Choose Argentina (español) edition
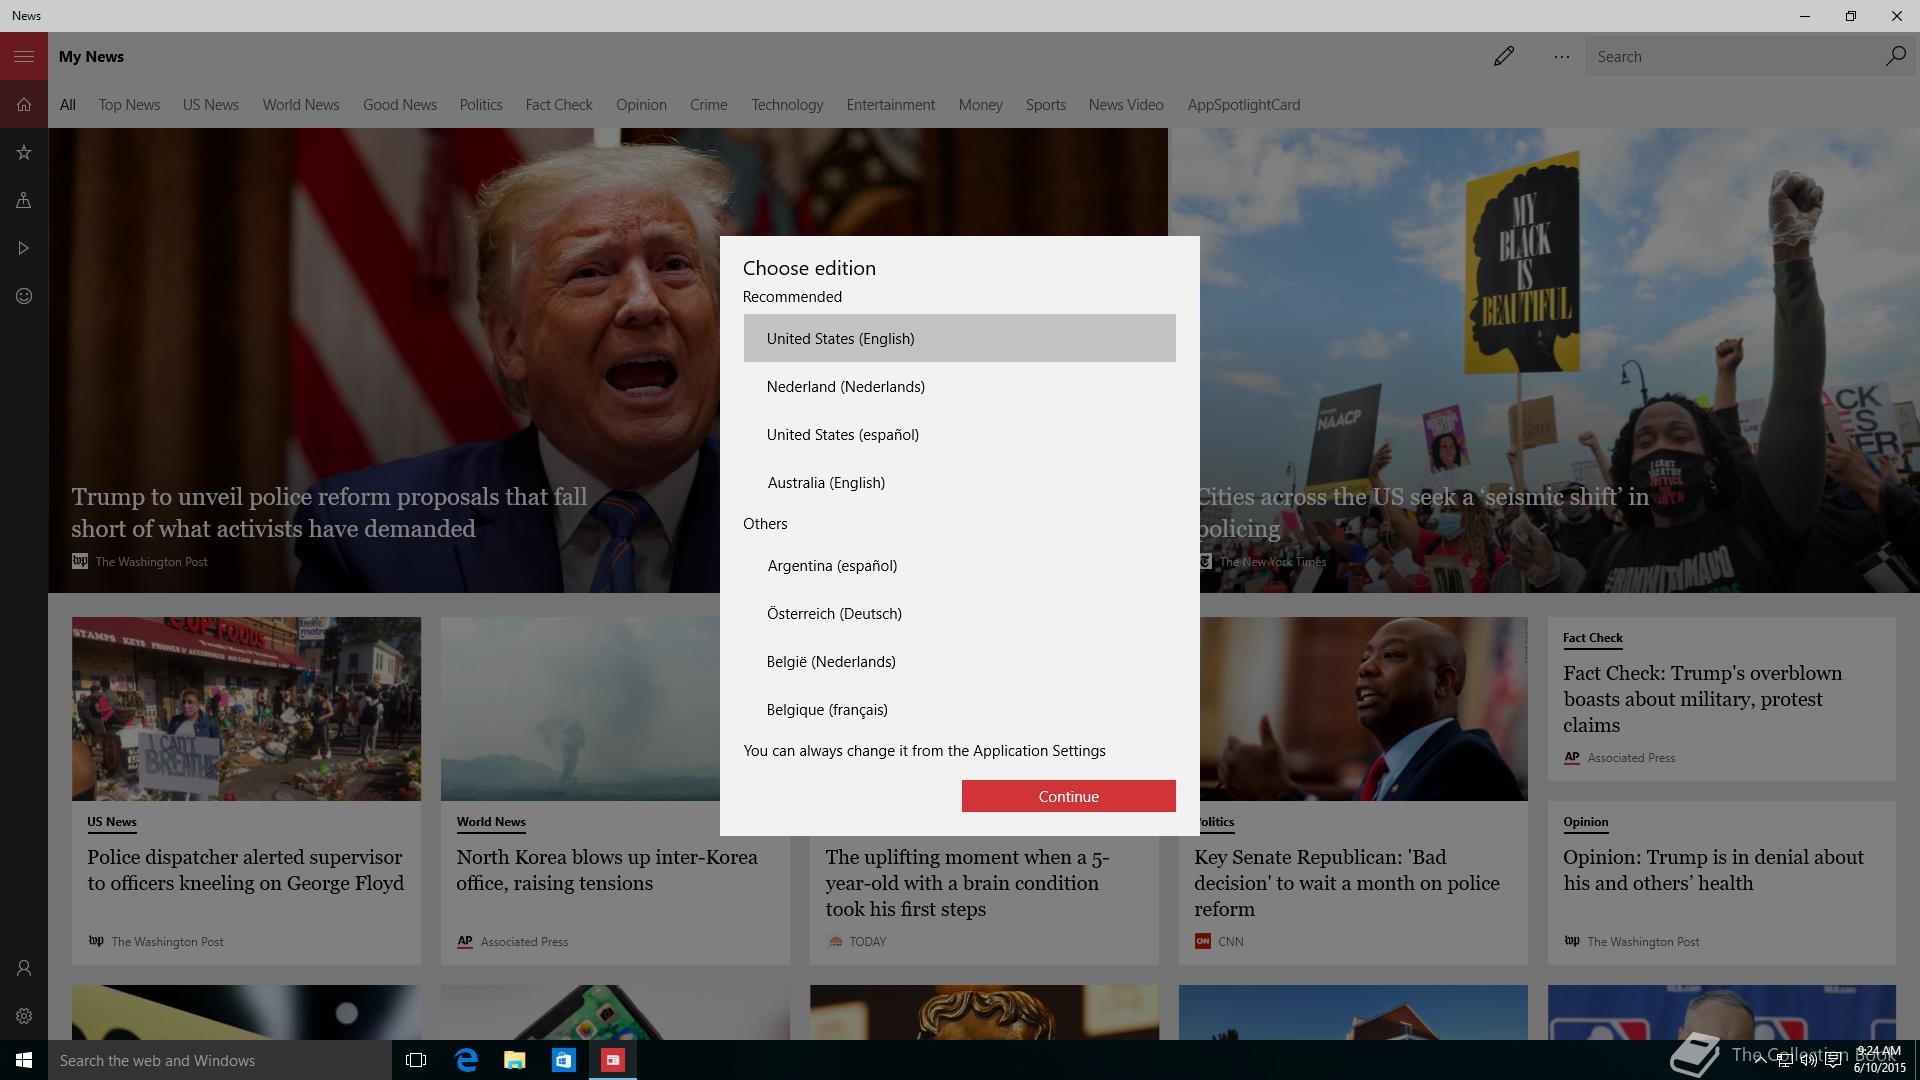Image resolution: width=1920 pixels, height=1080 pixels. [x=959, y=565]
